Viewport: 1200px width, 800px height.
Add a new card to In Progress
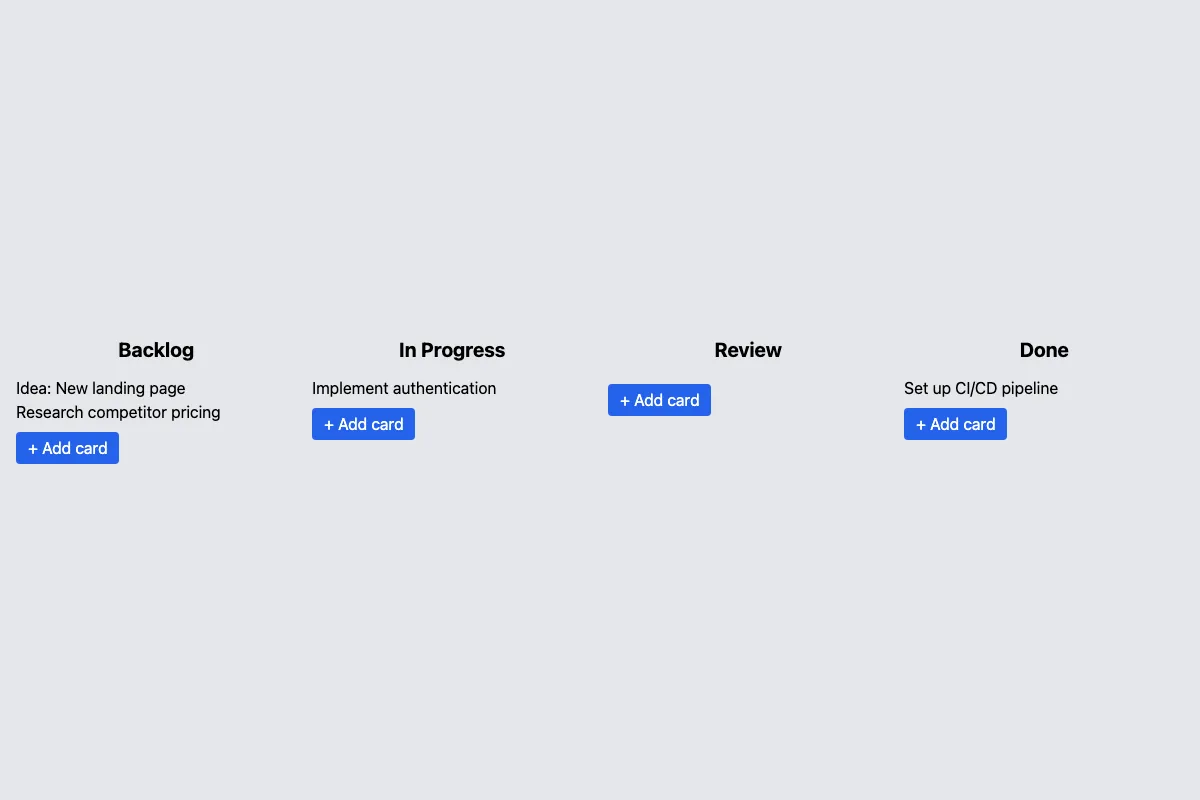tap(364, 424)
